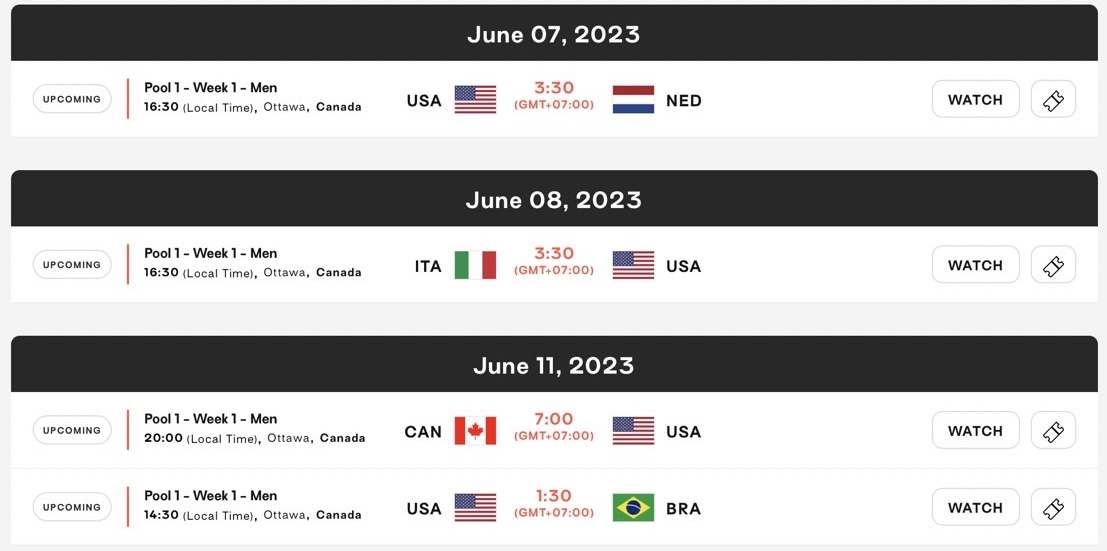Click BRA team name label
This screenshot has height=551, width=1107.
(683, 509)
